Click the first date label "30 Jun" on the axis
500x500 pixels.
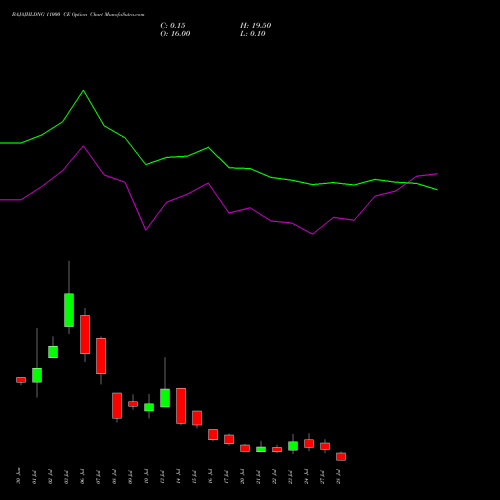(18, 476)
